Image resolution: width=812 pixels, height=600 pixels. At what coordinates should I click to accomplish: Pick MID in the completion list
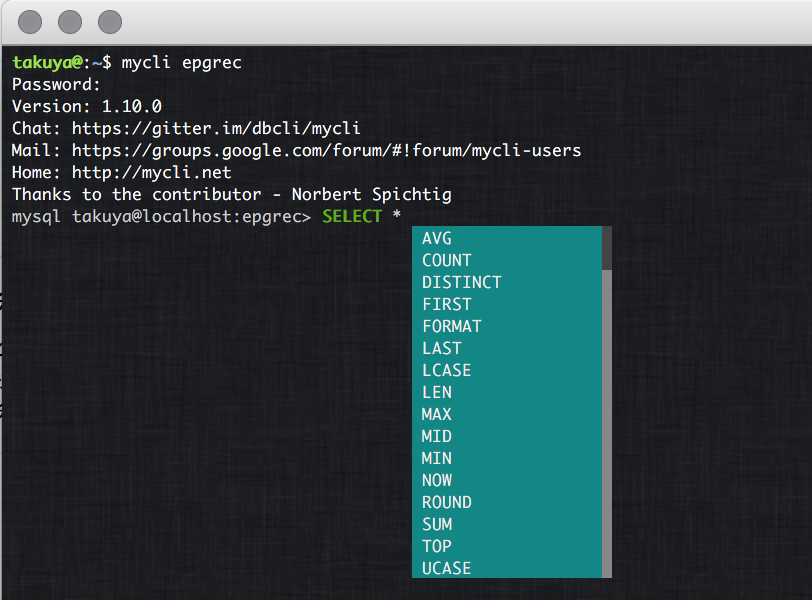(x=507, y=436)
